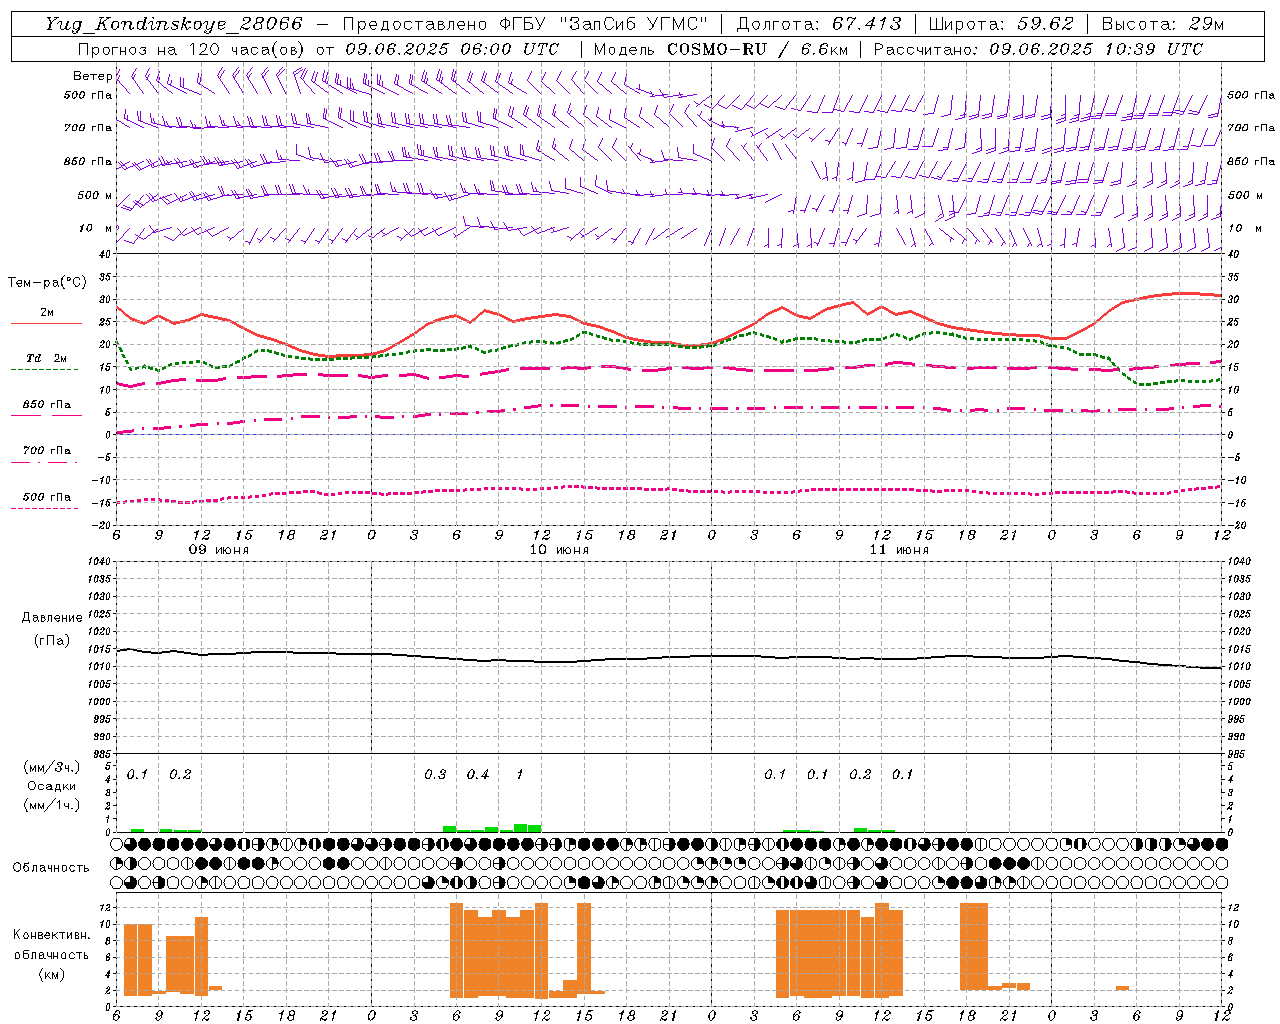Viewport: 1280px width, 1024px height.
Task: Click the station title Yug_Kondinskoye_28066
Action: (x=174, y=24)
